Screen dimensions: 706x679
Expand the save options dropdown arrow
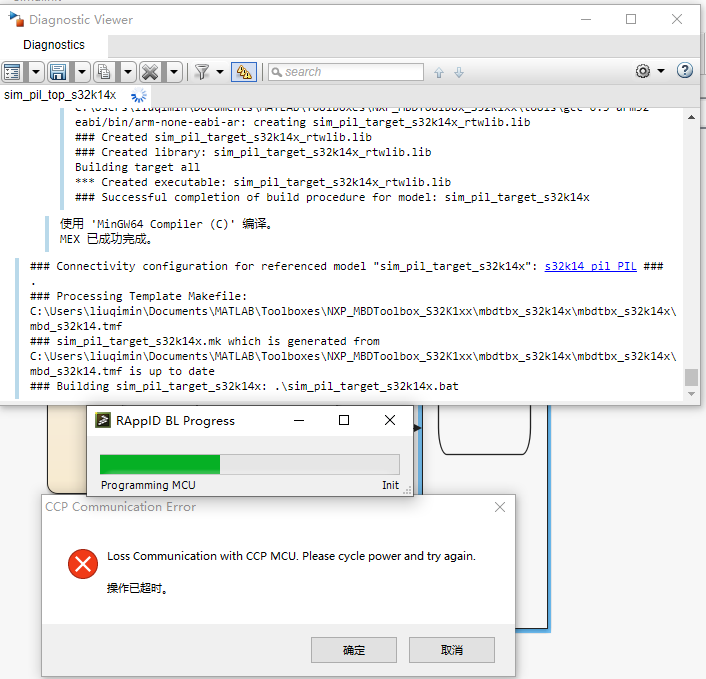pos(82,72)
